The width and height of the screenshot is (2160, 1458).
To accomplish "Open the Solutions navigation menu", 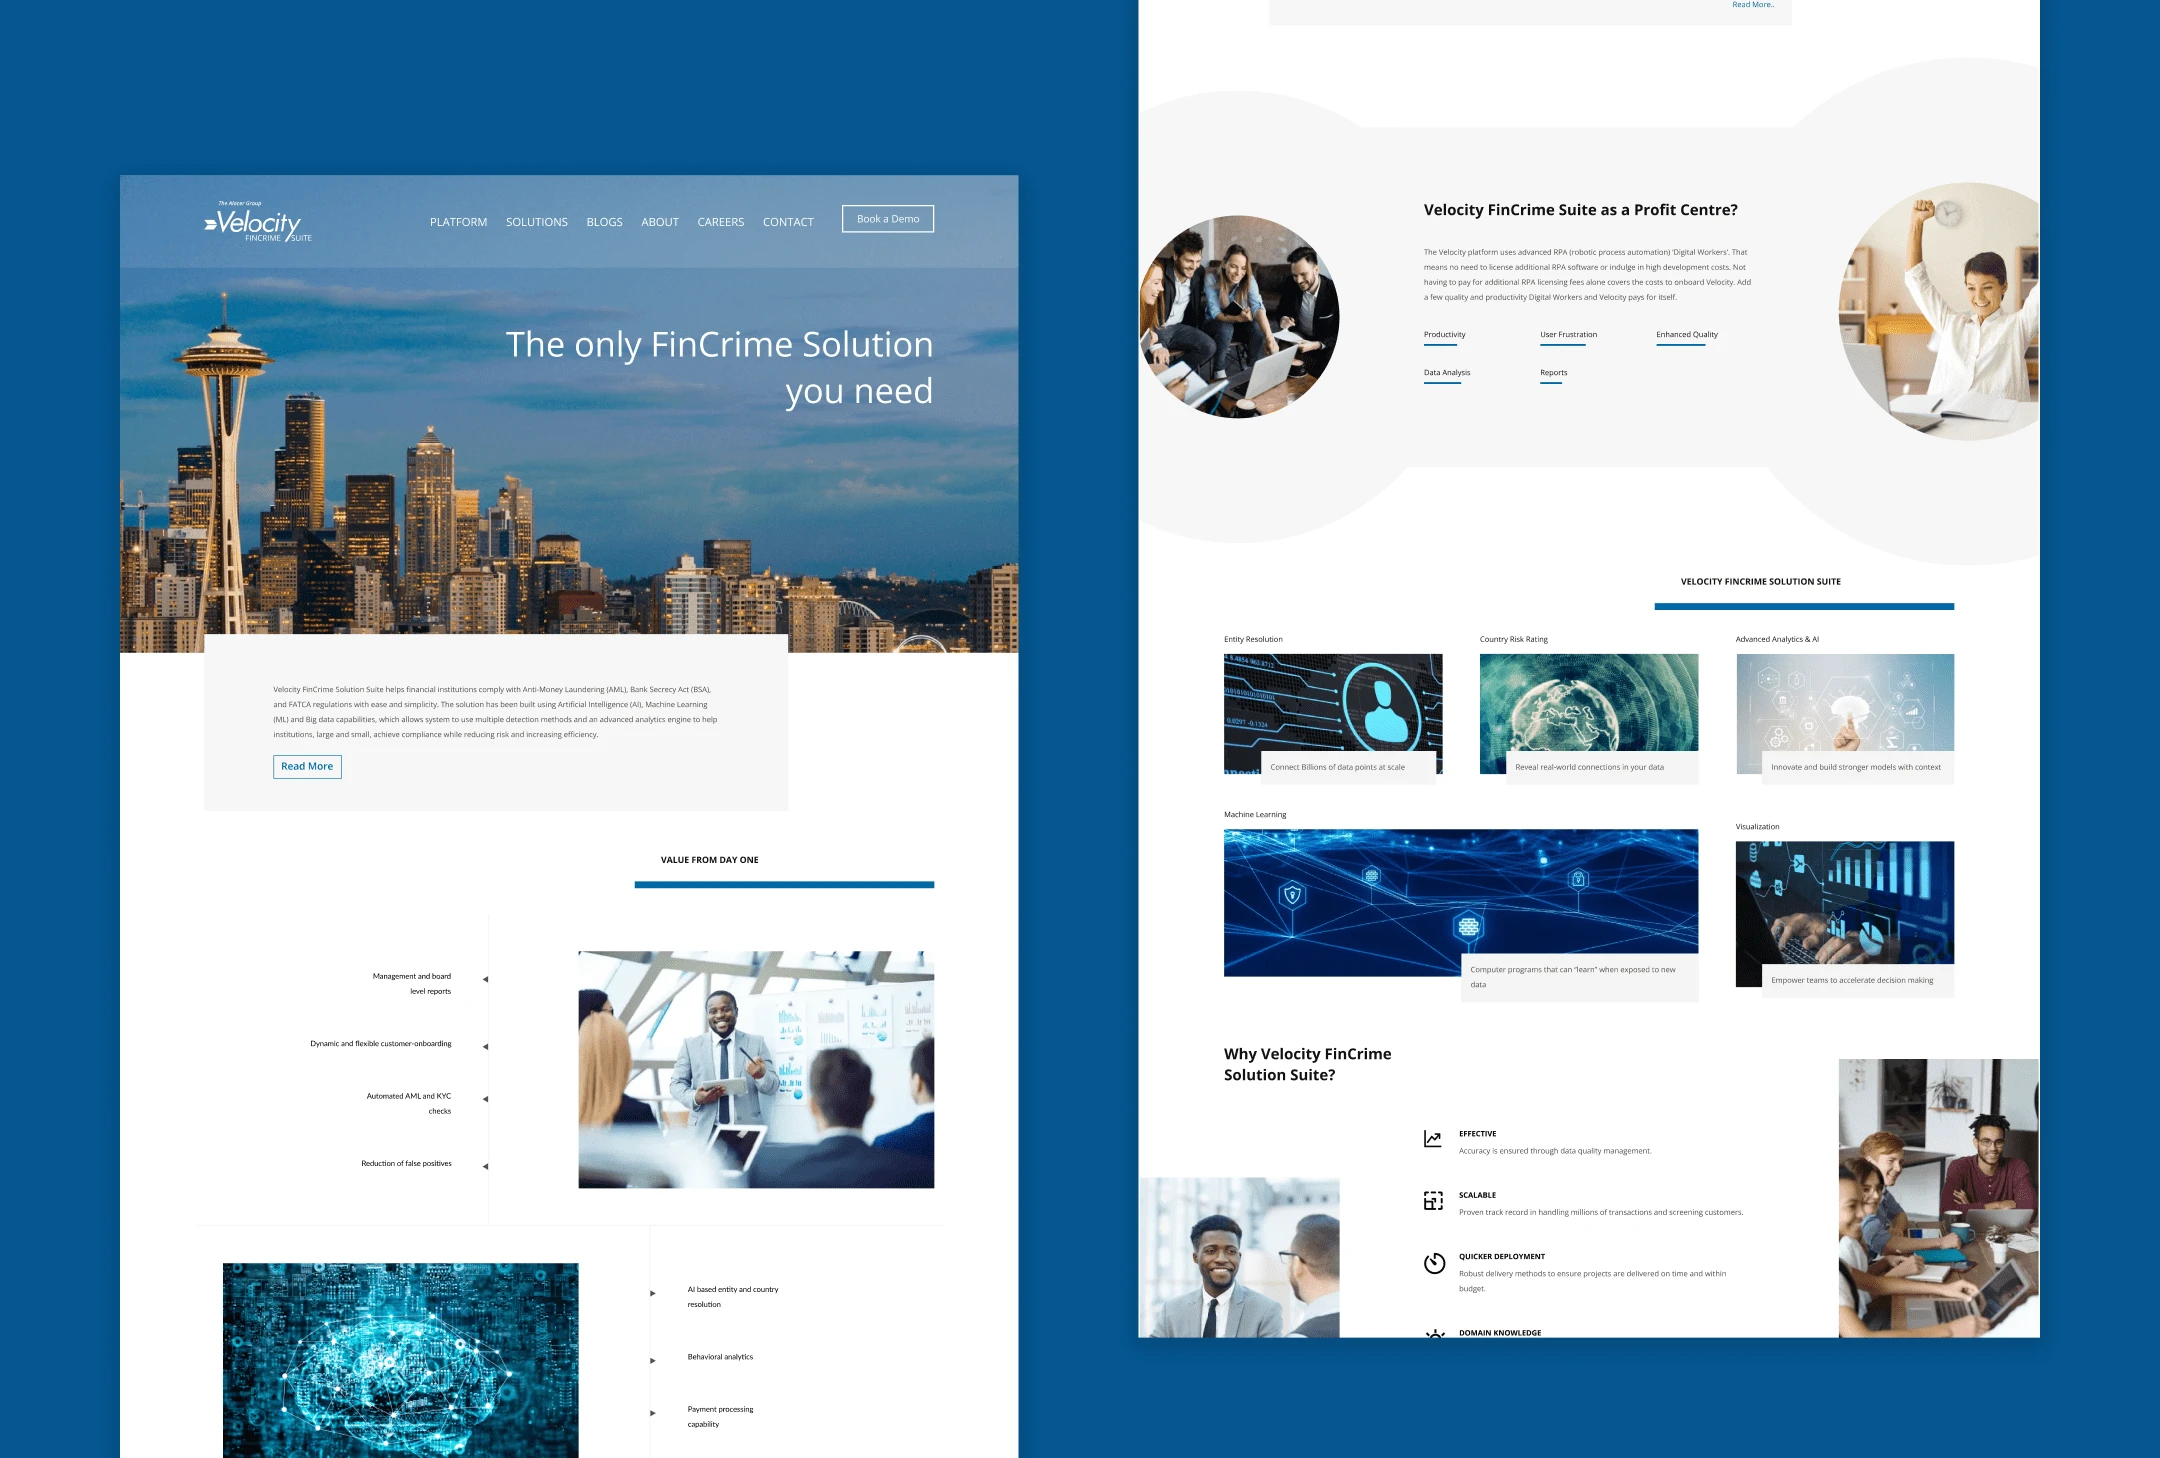I will click(537, 221).
